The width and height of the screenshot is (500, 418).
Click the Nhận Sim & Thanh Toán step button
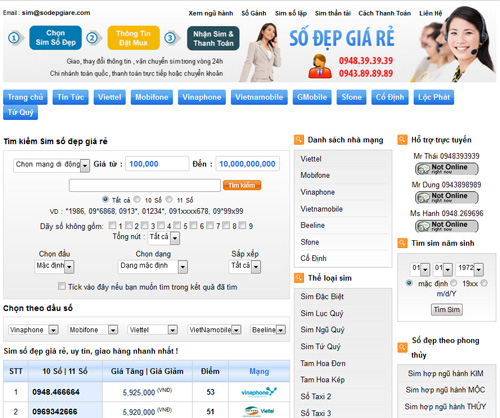213,38
